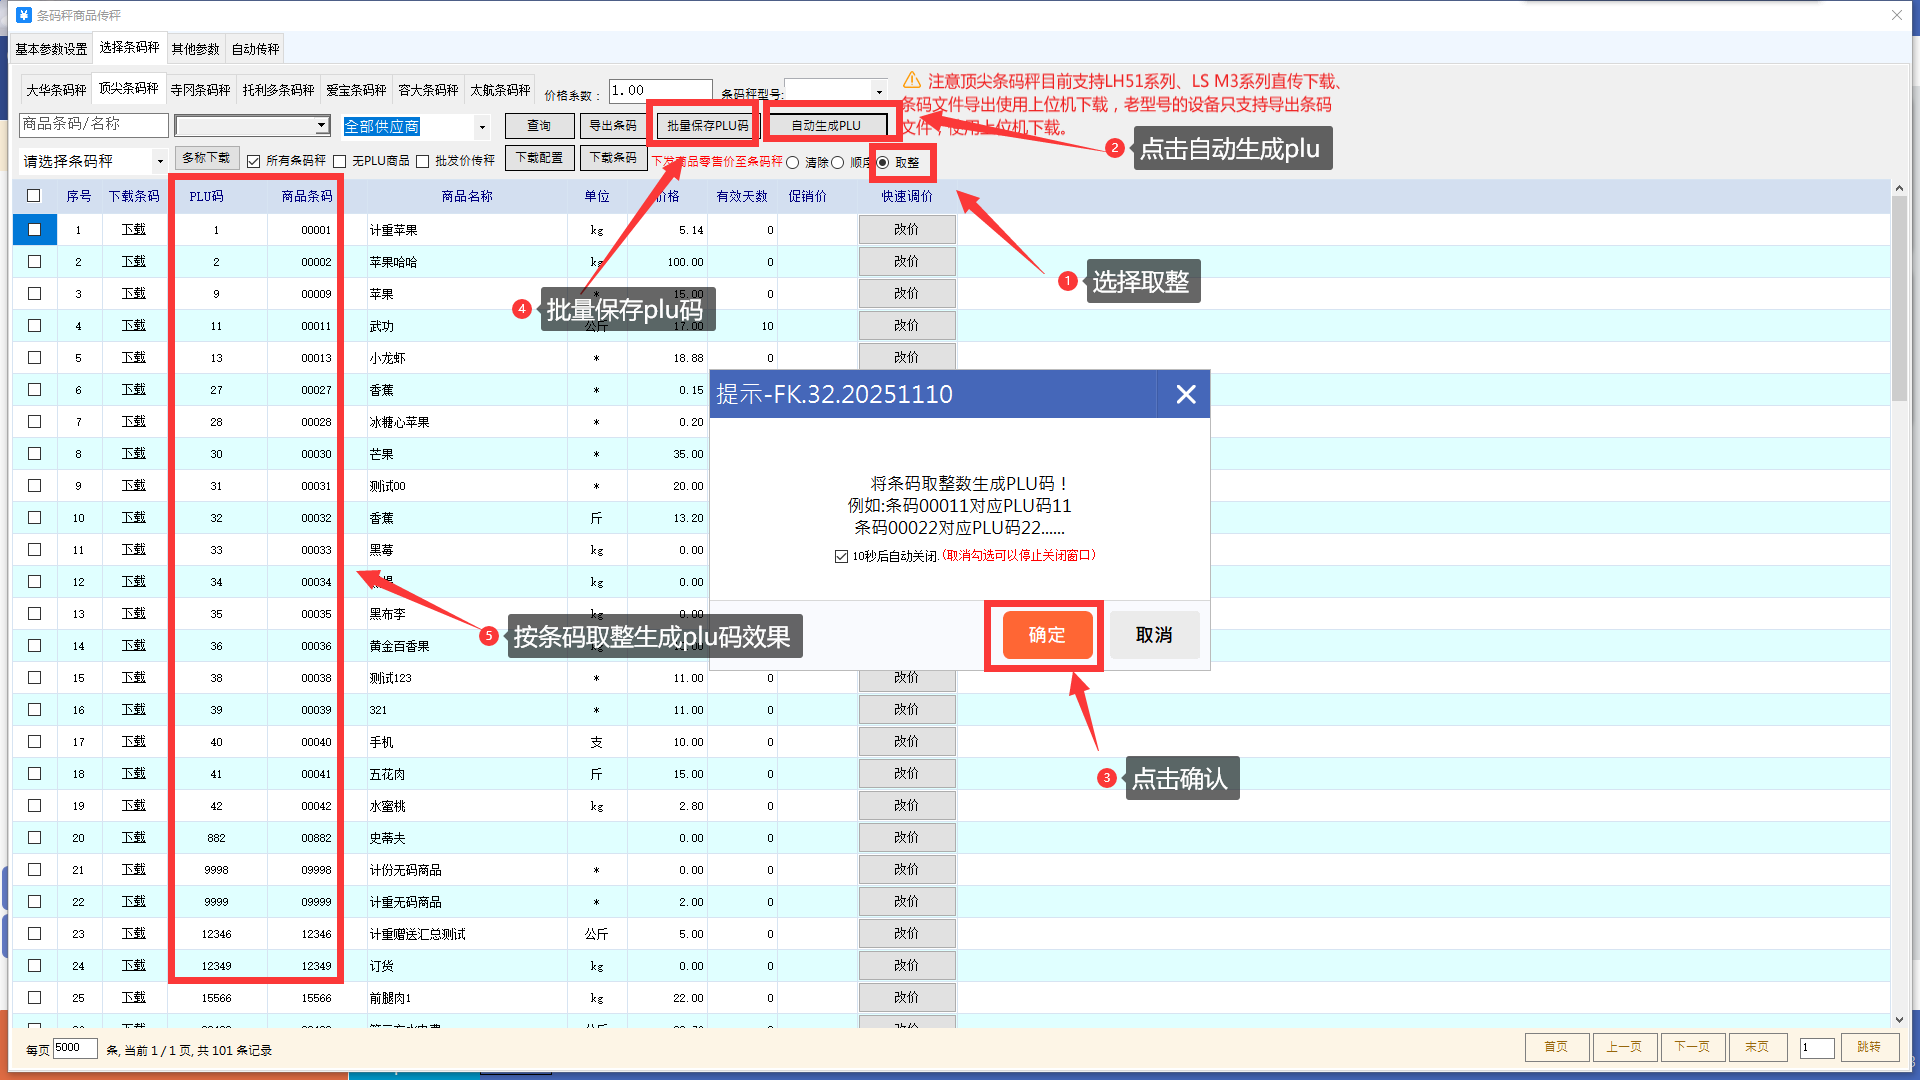Open the 条码秤型号 dropdown
1920x1080 pixels.
click(878, 92)
